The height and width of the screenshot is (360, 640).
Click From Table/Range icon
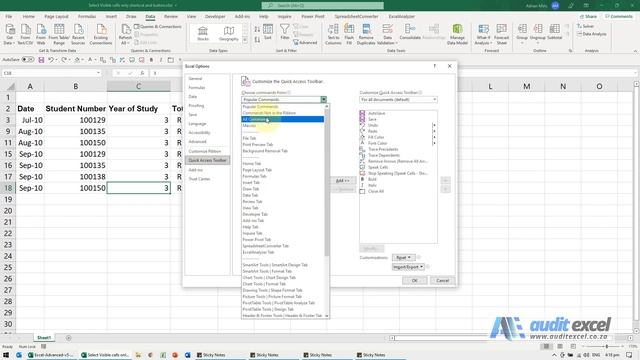point(59,34)
